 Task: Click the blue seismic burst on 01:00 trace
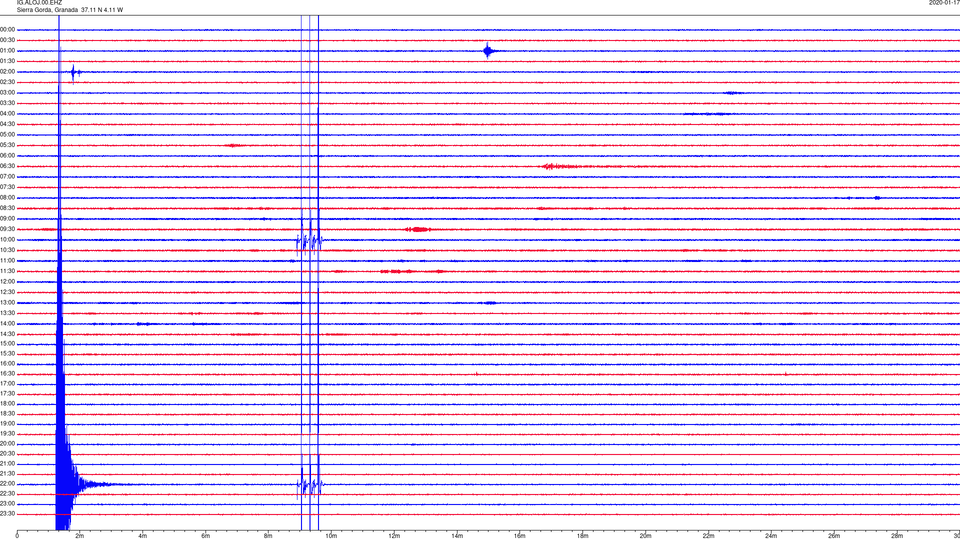pos(488,51)
